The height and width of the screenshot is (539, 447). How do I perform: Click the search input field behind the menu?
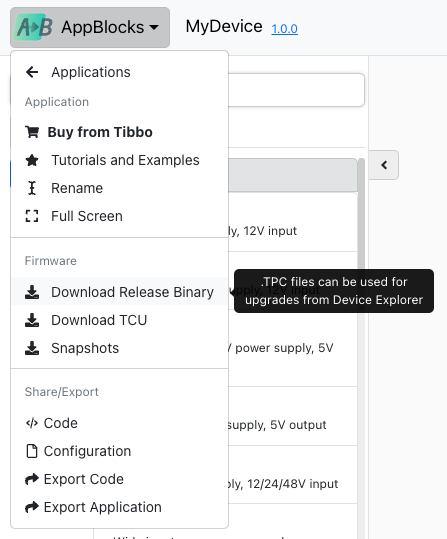click(296, 90)
